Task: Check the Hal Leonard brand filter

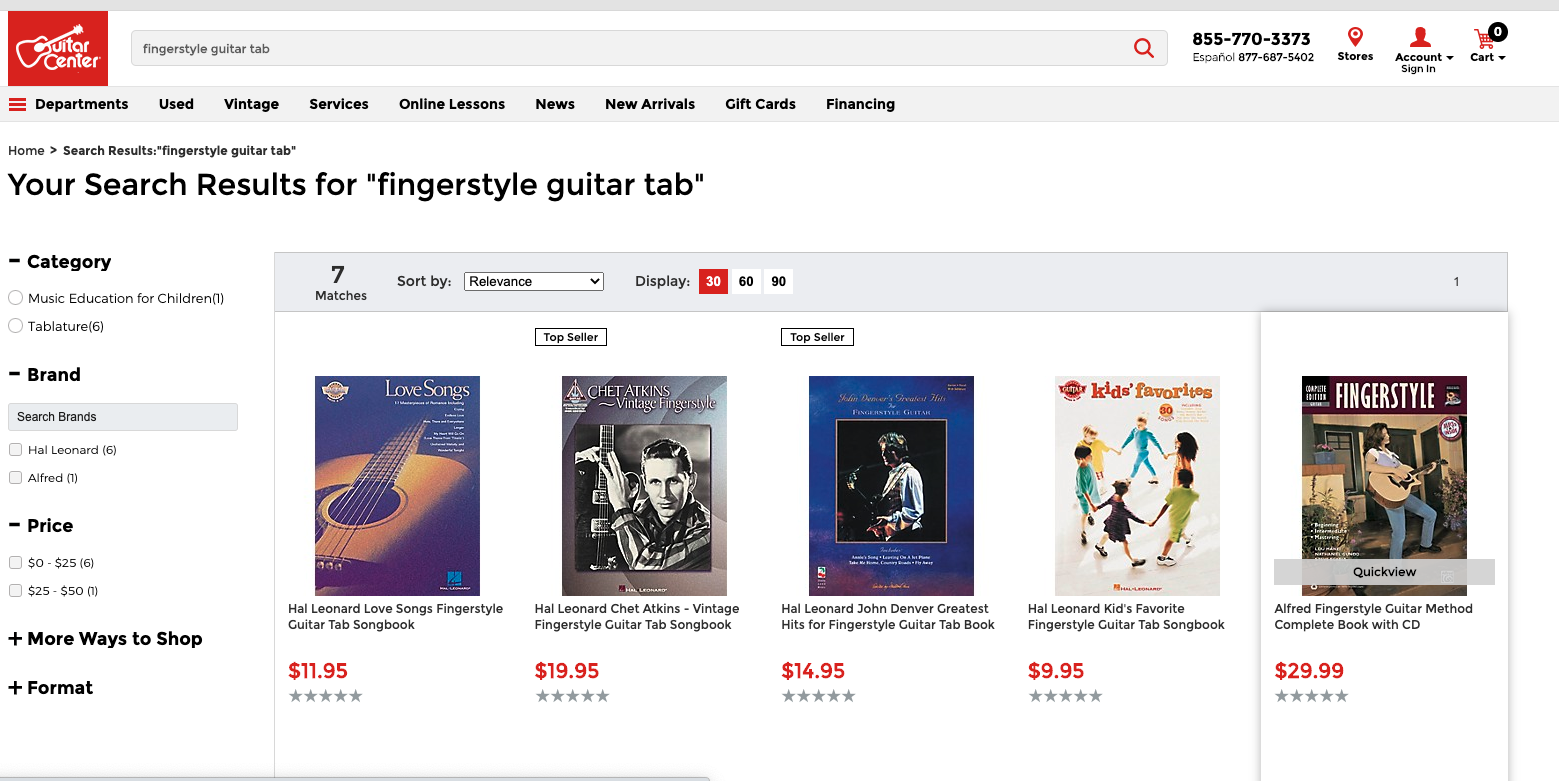Action: (x=15, y=450)
